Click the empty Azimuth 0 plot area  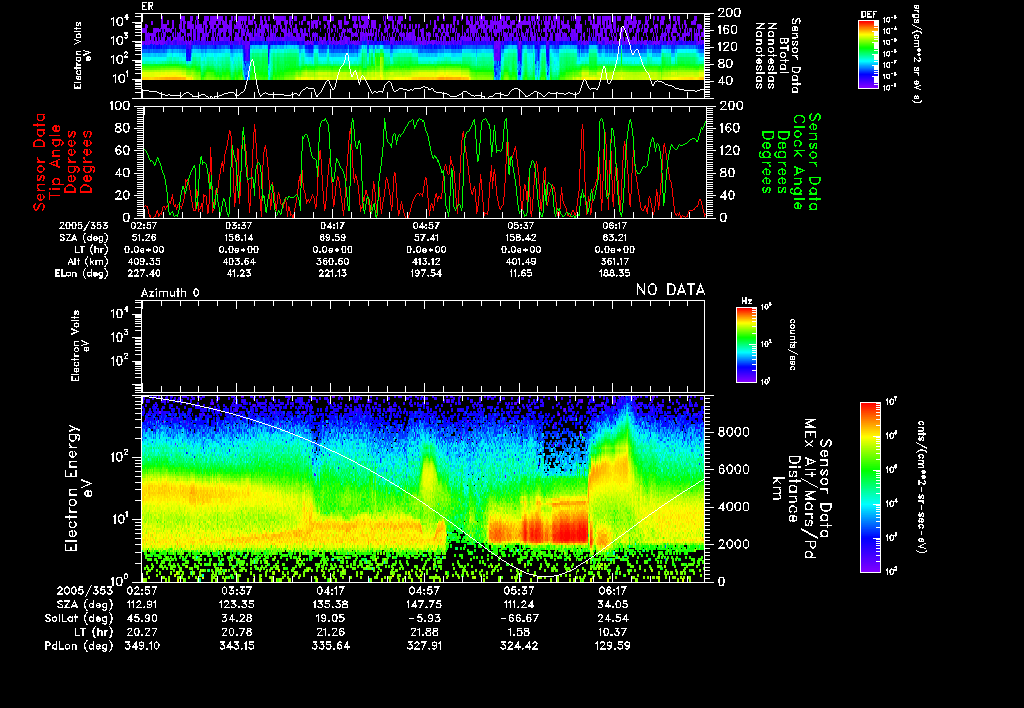(423, 345)
